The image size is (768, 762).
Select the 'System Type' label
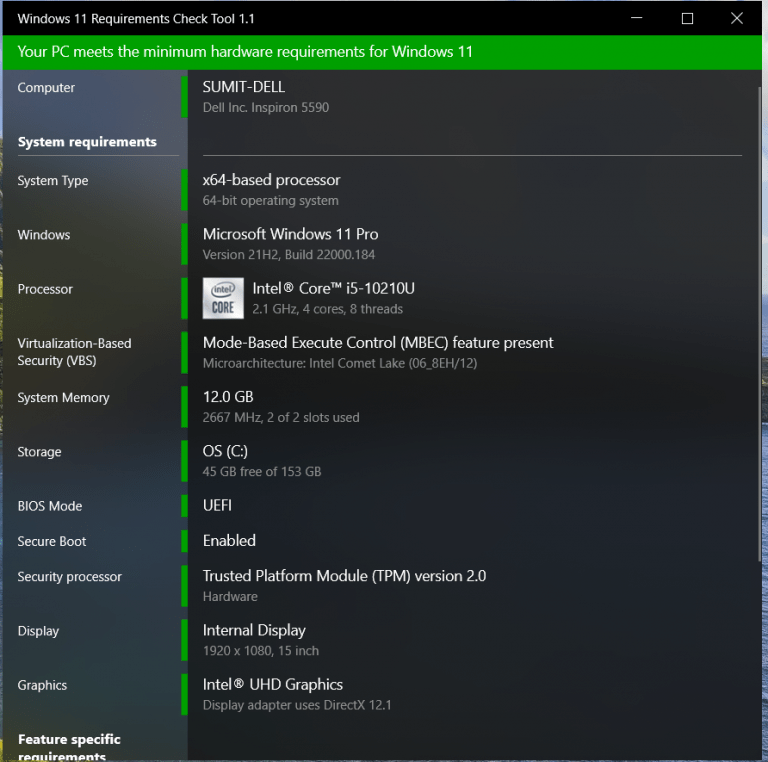[53, 181]
